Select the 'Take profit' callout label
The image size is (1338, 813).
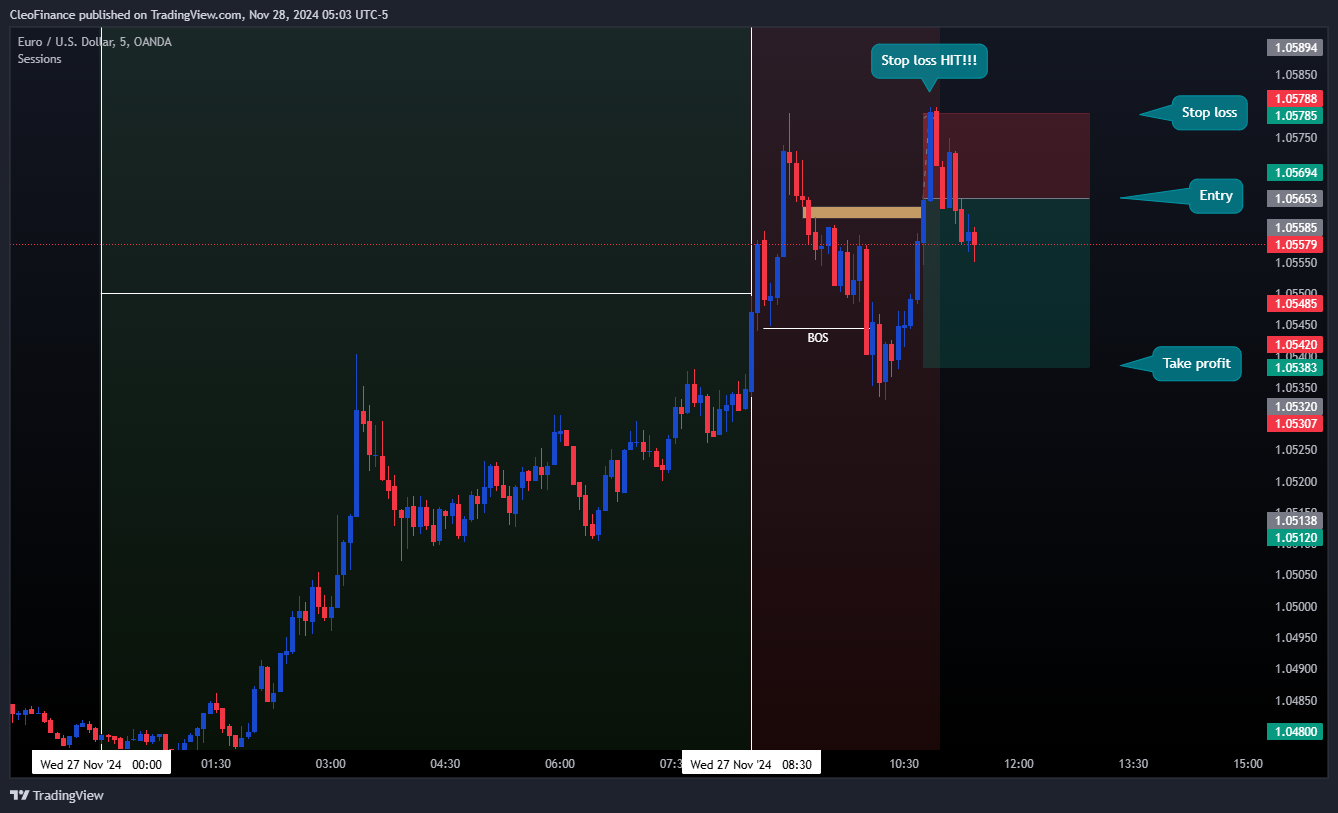[1196, 363]
